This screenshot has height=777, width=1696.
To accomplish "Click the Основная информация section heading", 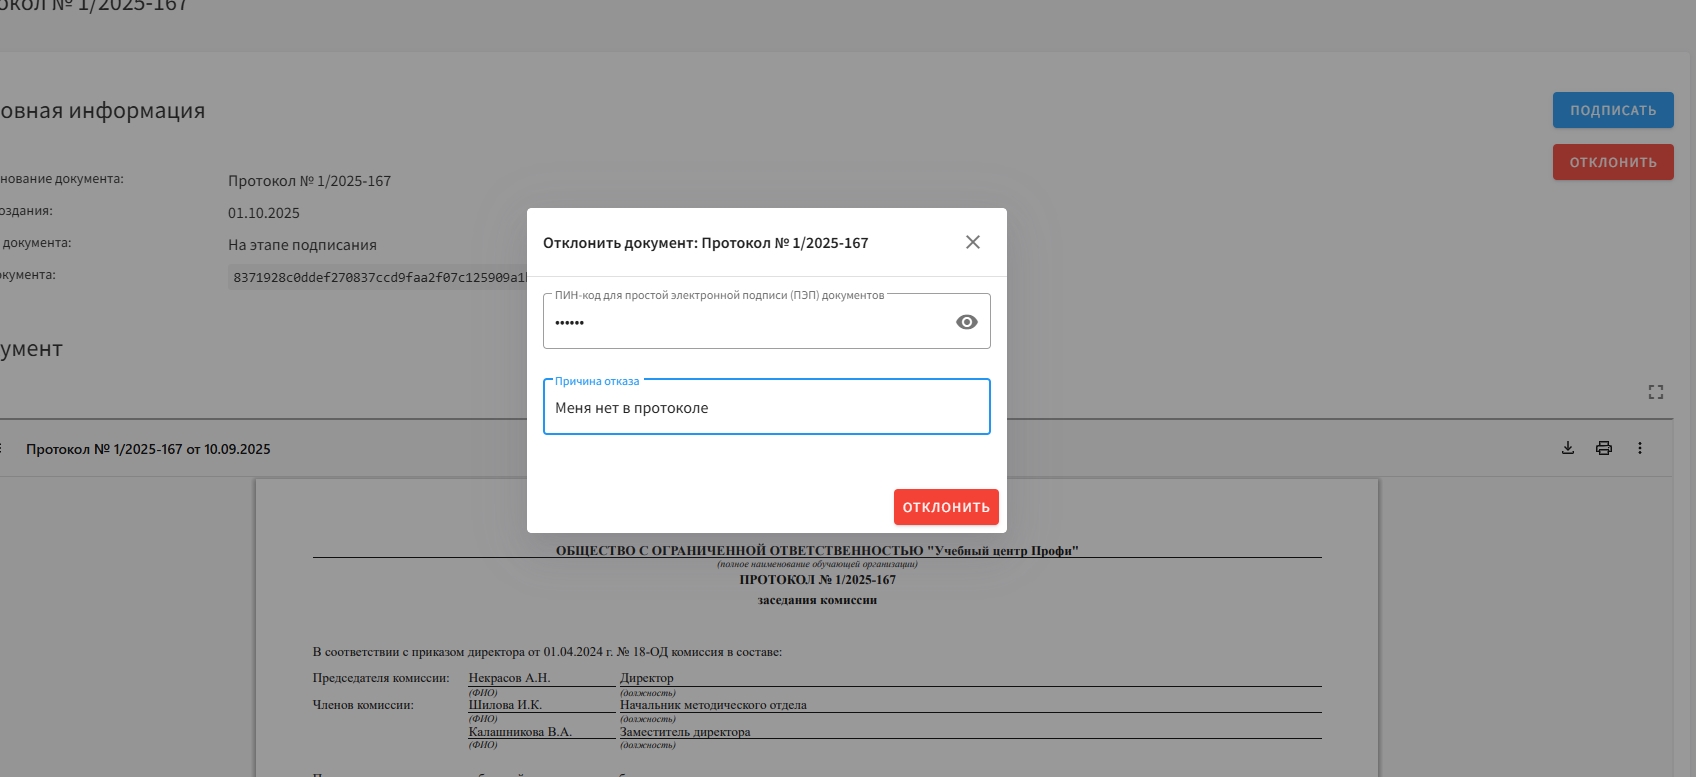I will point(102,111).
